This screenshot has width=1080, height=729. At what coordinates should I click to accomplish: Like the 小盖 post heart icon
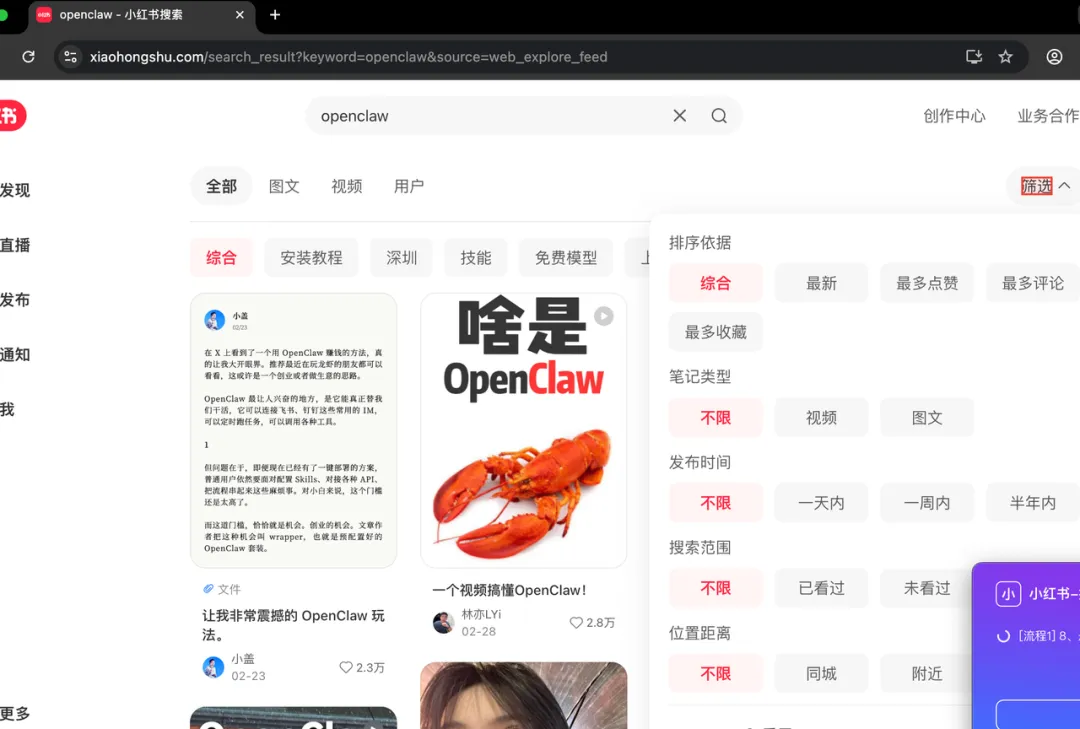(346, 667)
